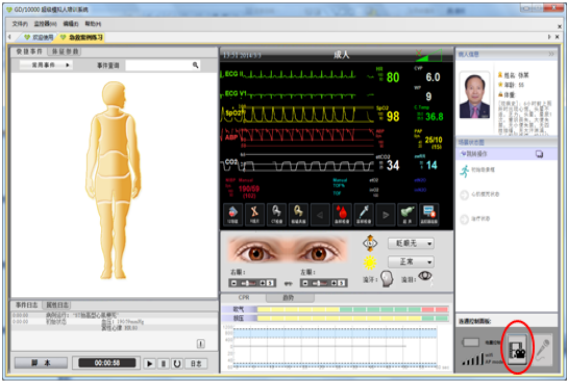Click the microphone icon in control panel
The height and width of the screenshot is (384, 569).
point(543,349)
